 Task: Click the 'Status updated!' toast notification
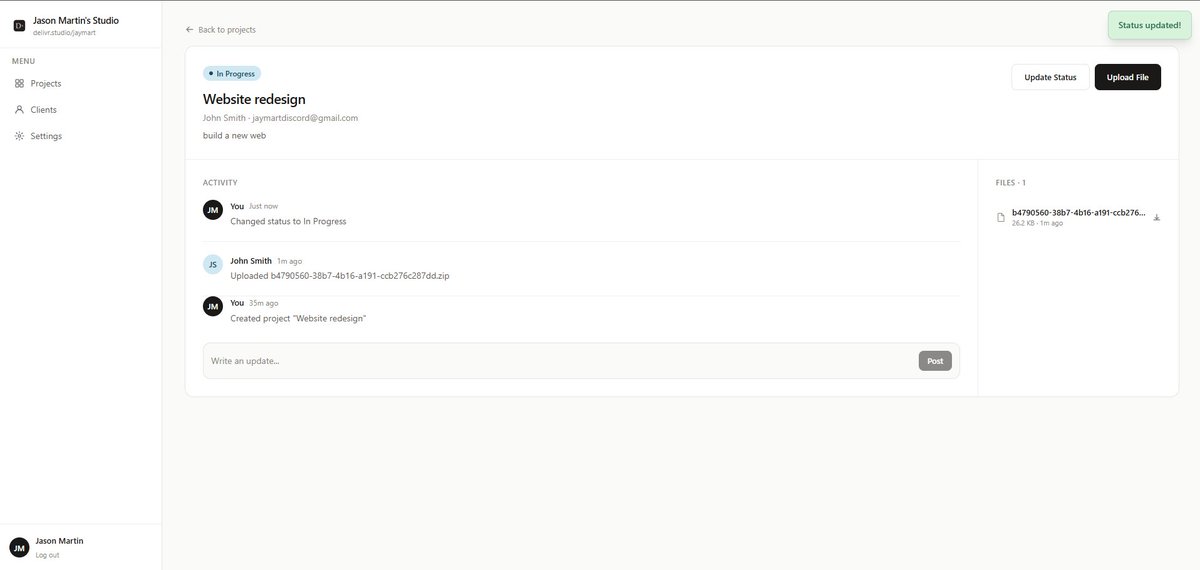pyautogui.click(x=1149, y=25)
